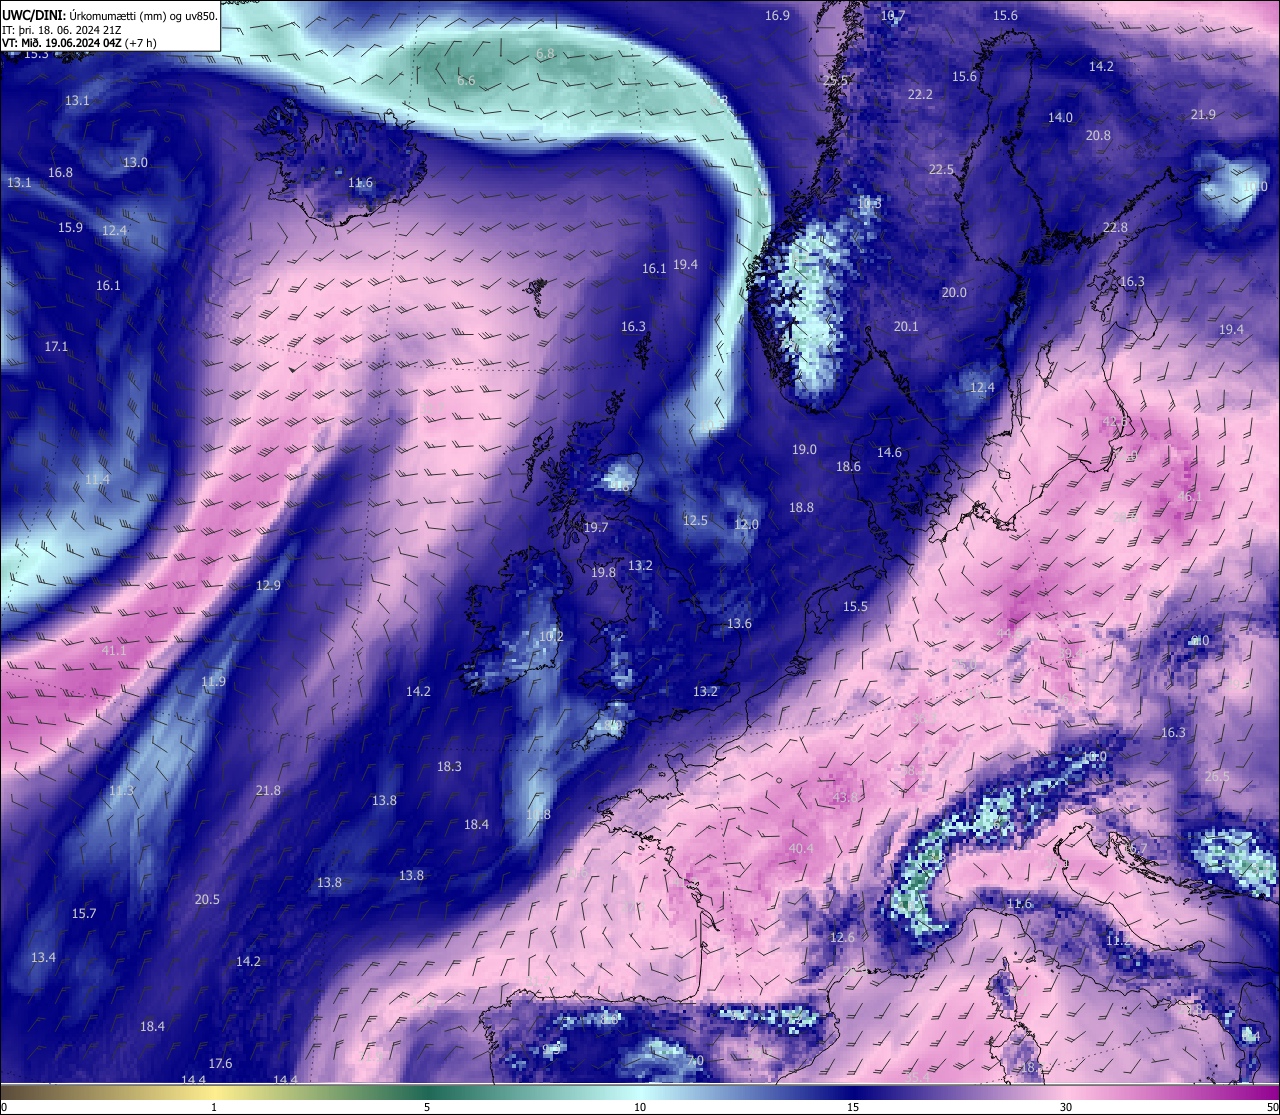
Task: Click the 16.9 value at the top edge
Action: 777,15
